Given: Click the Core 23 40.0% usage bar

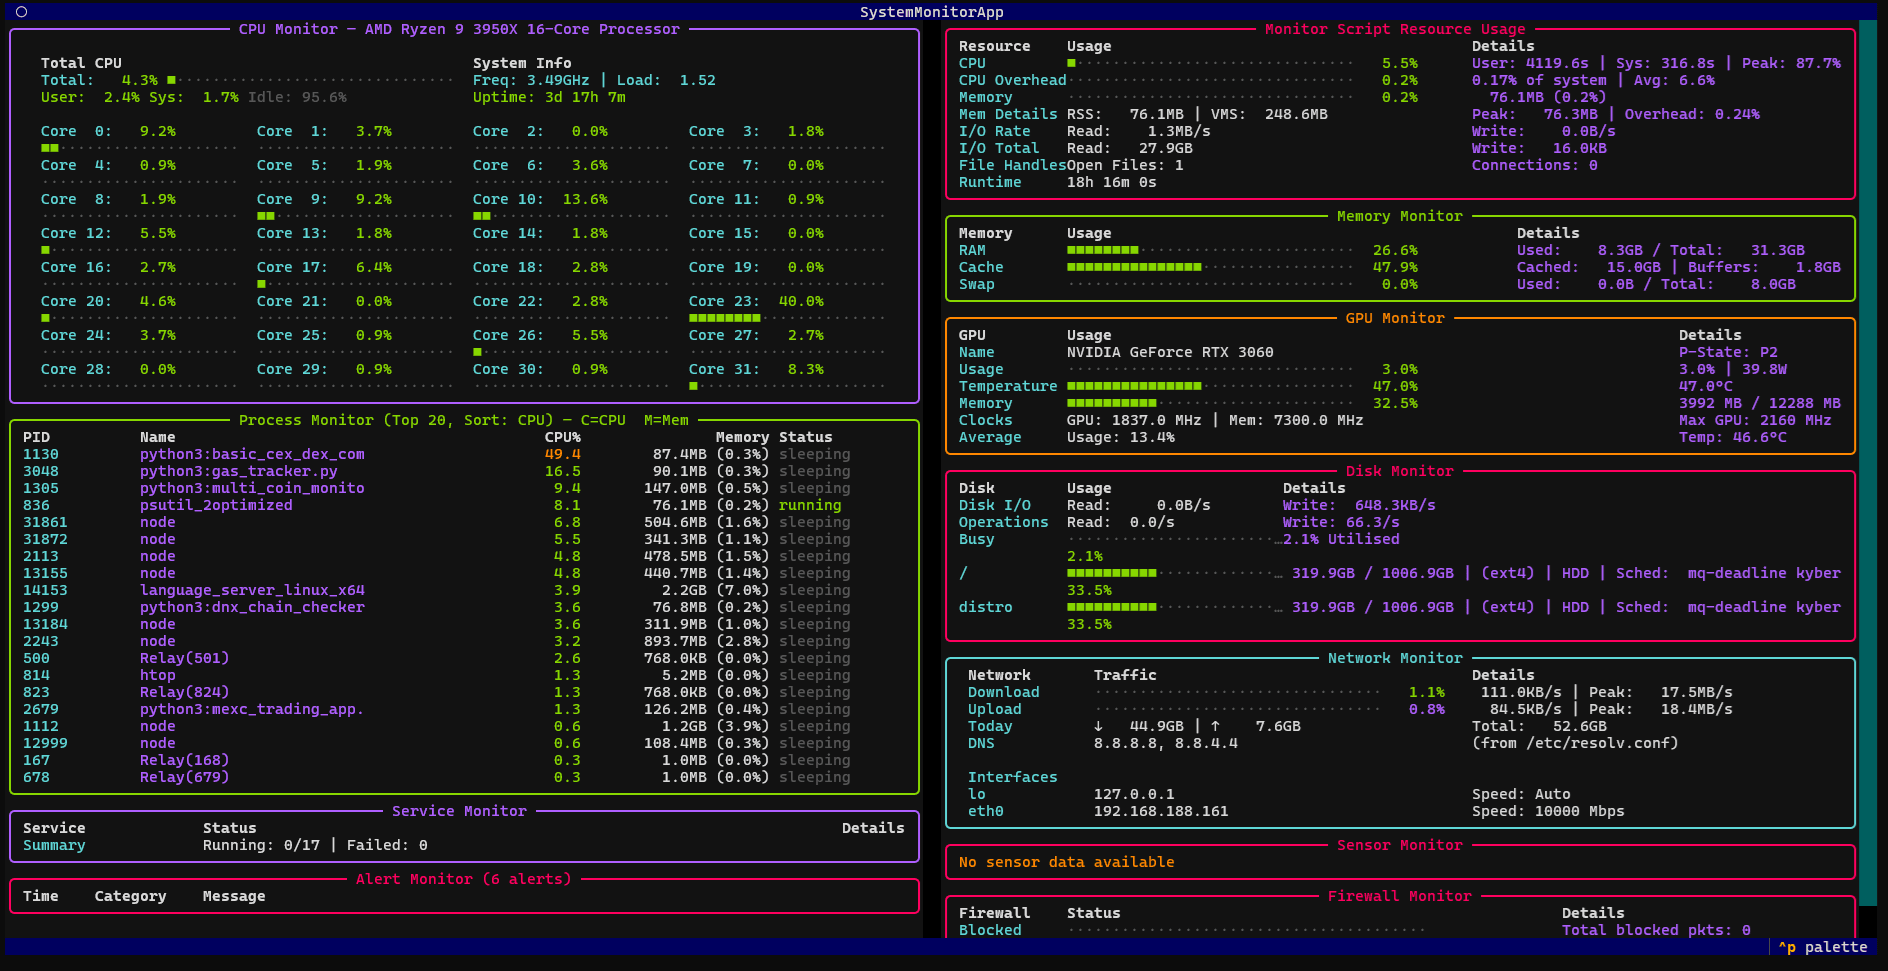Looking at the screenshot, I should 787,318.
